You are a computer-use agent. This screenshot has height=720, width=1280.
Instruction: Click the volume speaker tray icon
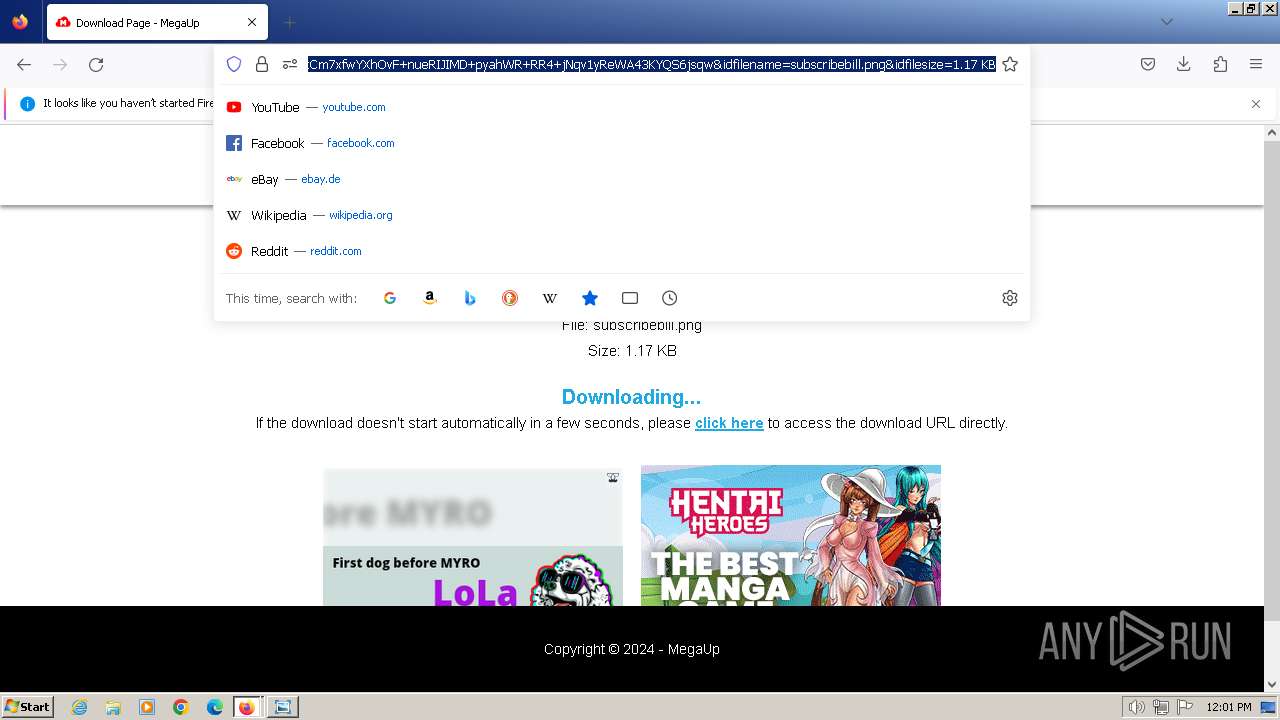1136,707
